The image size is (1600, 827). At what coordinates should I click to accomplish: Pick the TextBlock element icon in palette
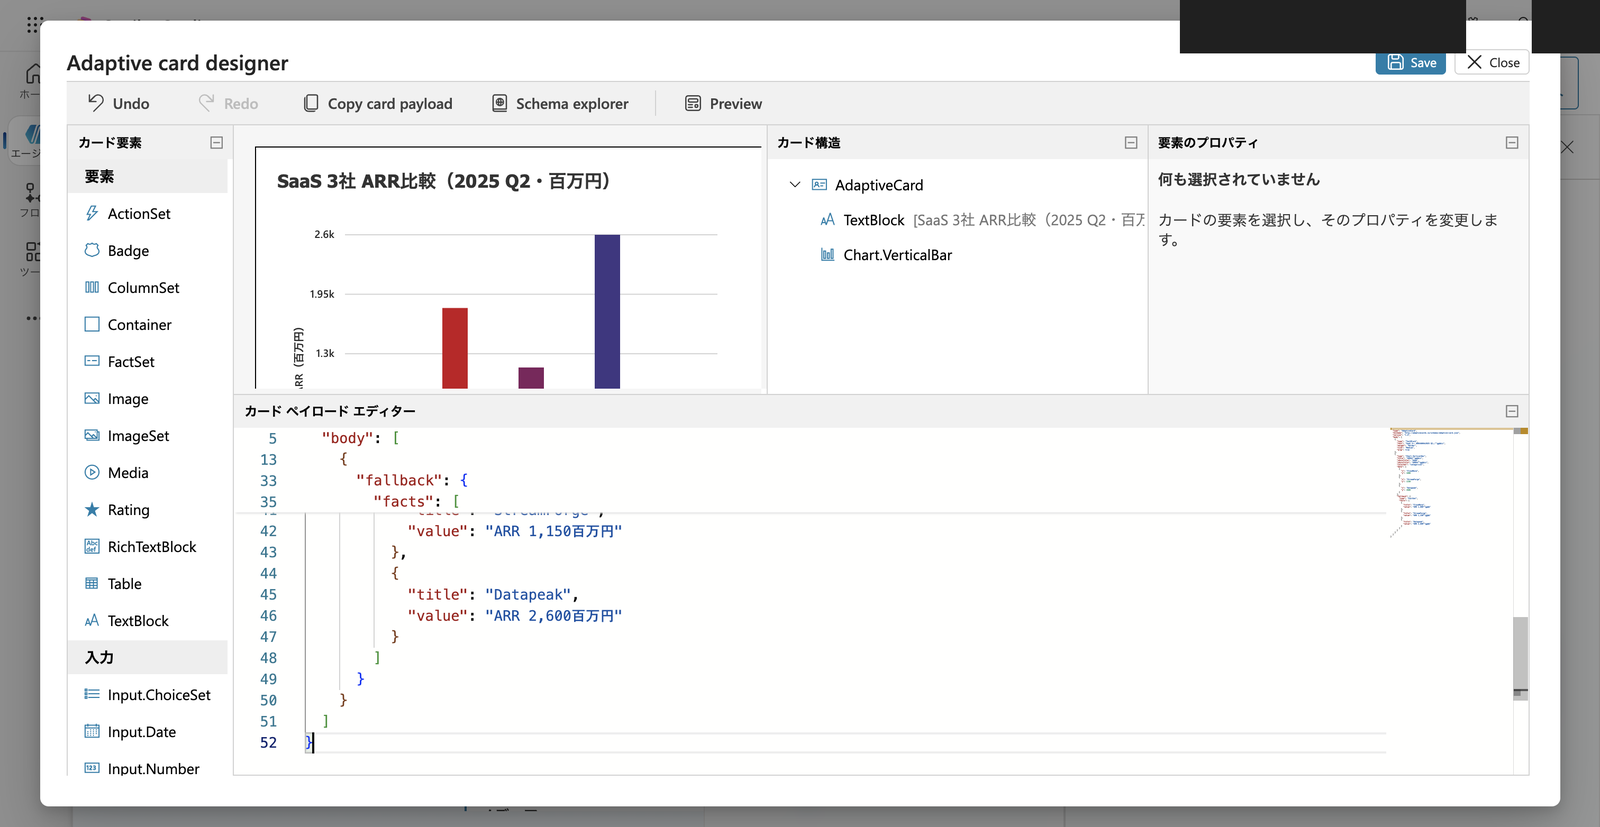[92, 620]
